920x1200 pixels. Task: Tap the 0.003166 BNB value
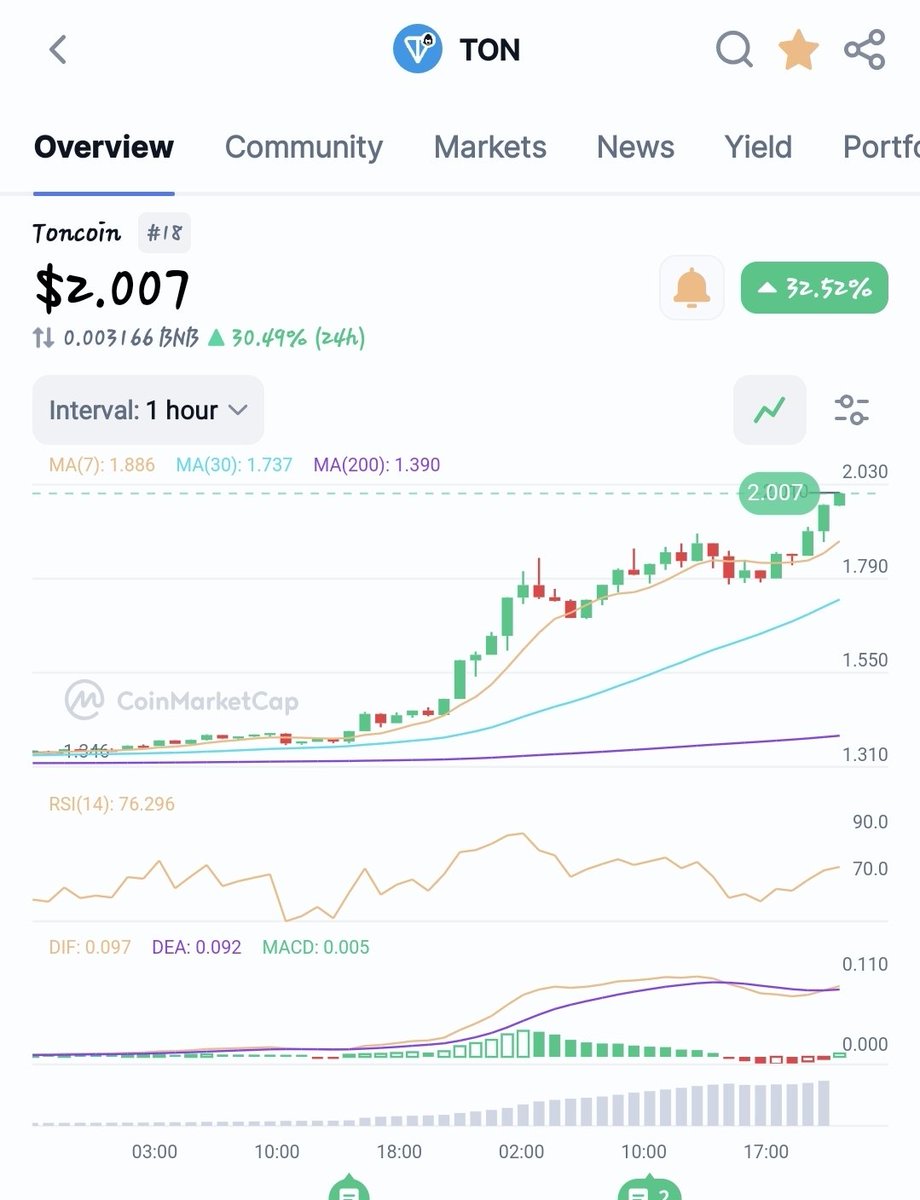coord(130,338)
